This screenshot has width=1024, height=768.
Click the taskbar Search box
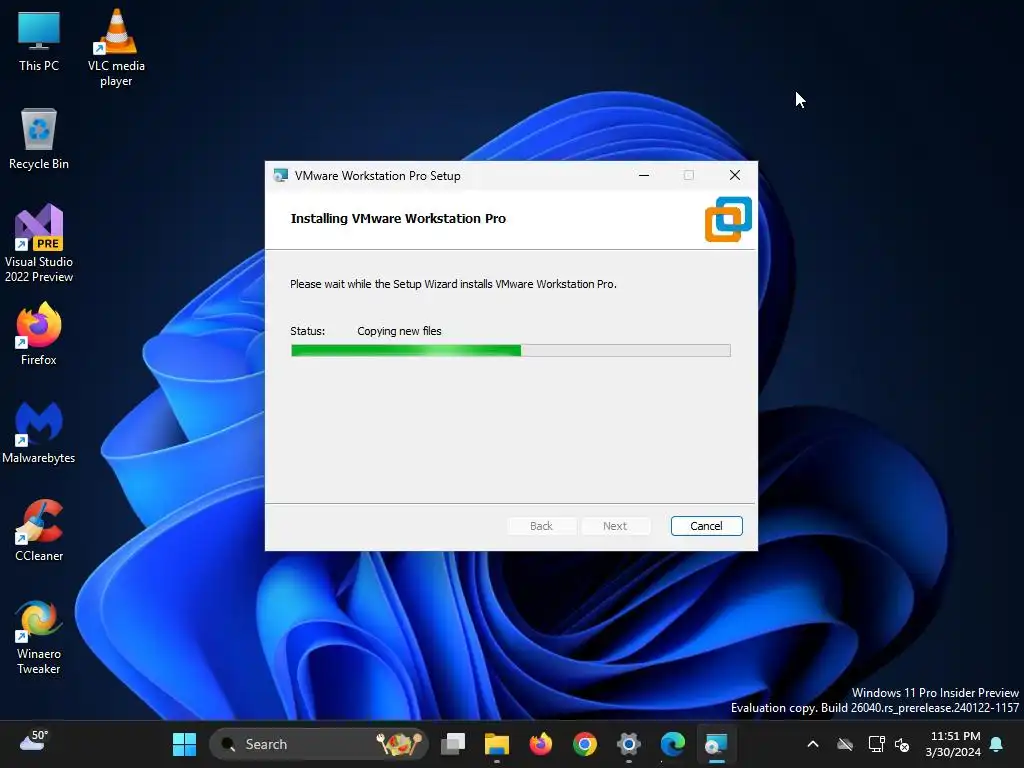pyautogui.click(x=319, y=744)
